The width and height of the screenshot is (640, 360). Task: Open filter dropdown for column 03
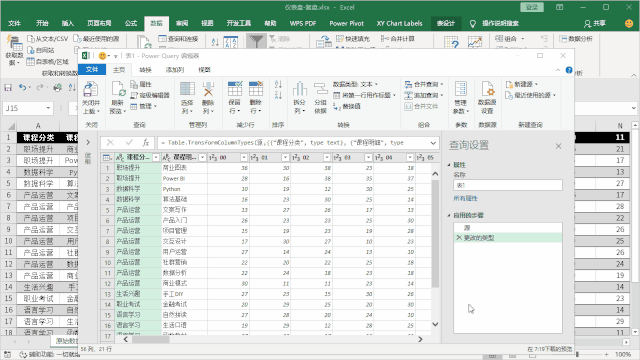coord(369,158)
